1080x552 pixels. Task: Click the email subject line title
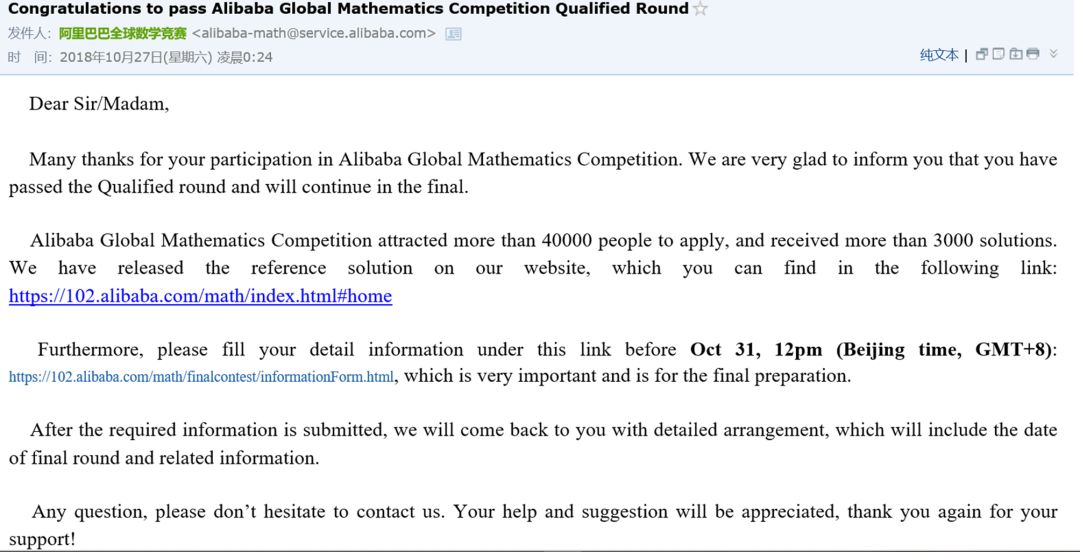pyautogui.click(x=348, y=9)
